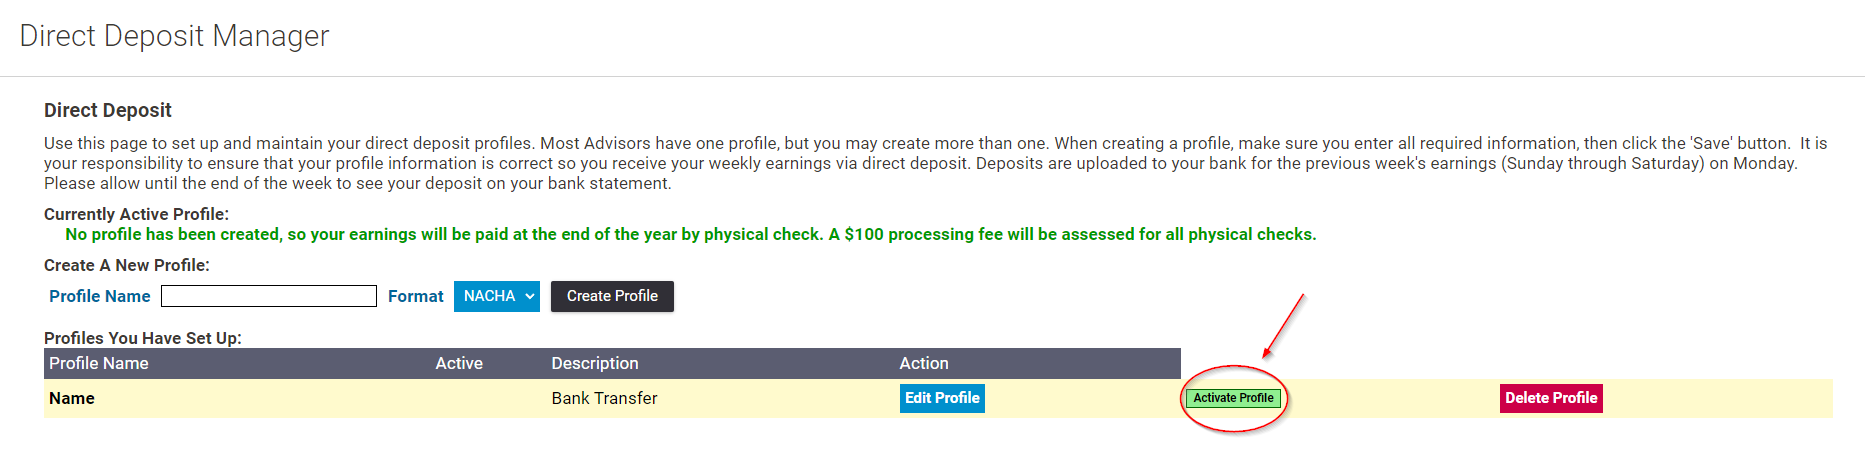Activate the profile using the green button
The height and width of the screenshot is (450, 1865).
pyautogui.click(x=1233, y=398)
